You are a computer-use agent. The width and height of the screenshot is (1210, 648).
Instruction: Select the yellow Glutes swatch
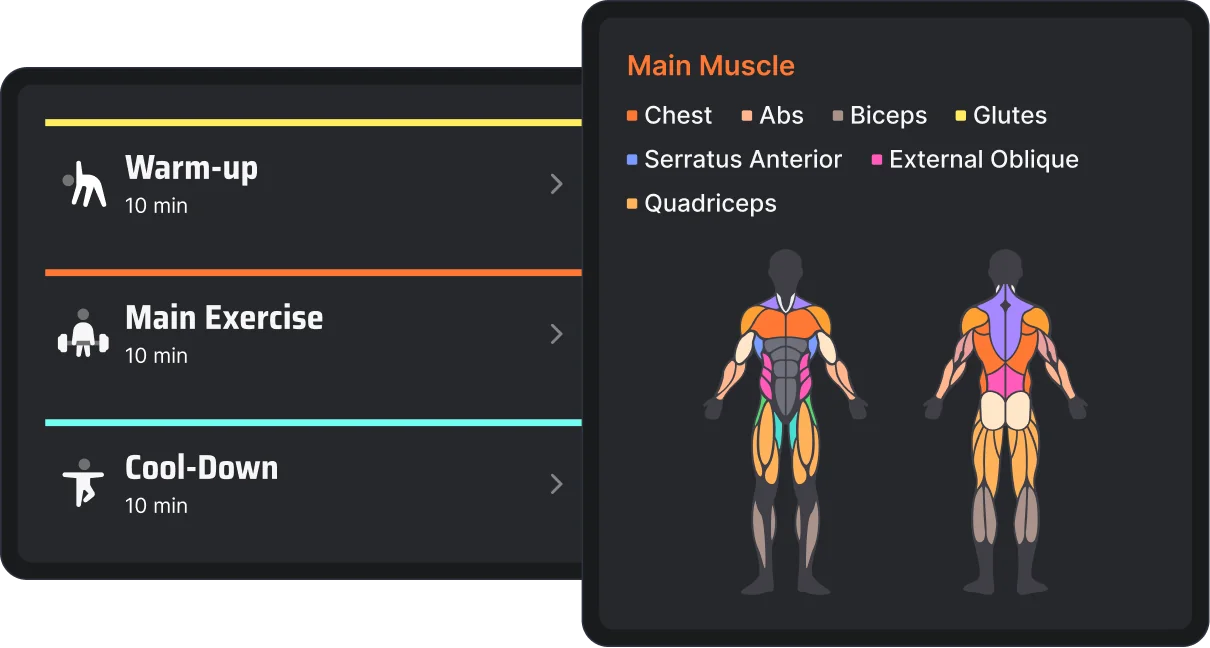click(x=959, y=115)
